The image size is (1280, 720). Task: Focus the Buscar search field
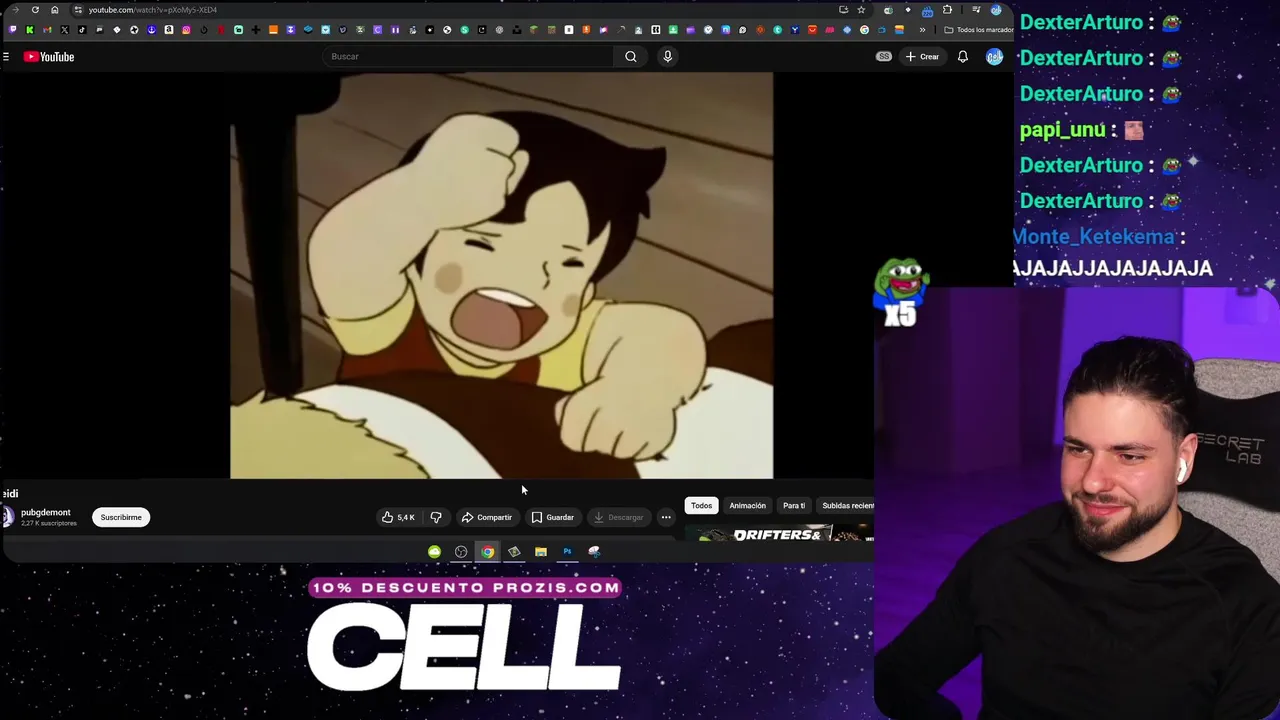tap(470, 56)
